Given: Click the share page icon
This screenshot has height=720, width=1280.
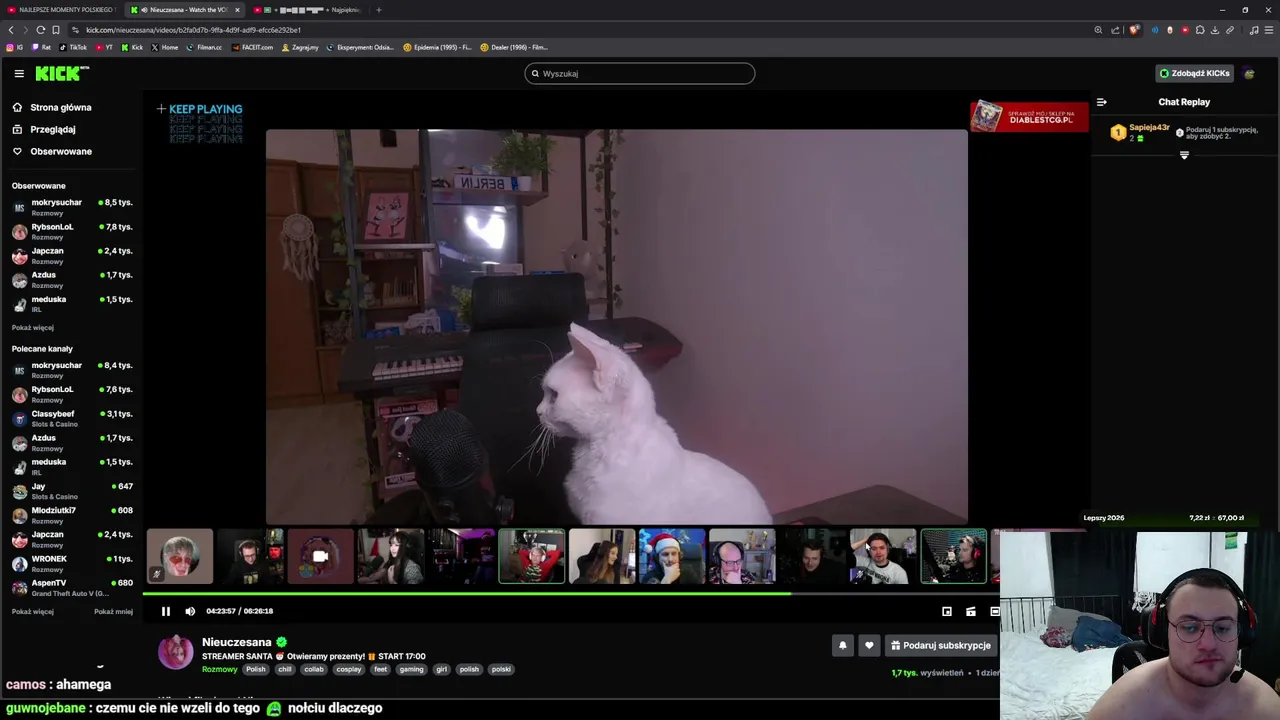Looking at the screenshot, I should (1115, 30).
